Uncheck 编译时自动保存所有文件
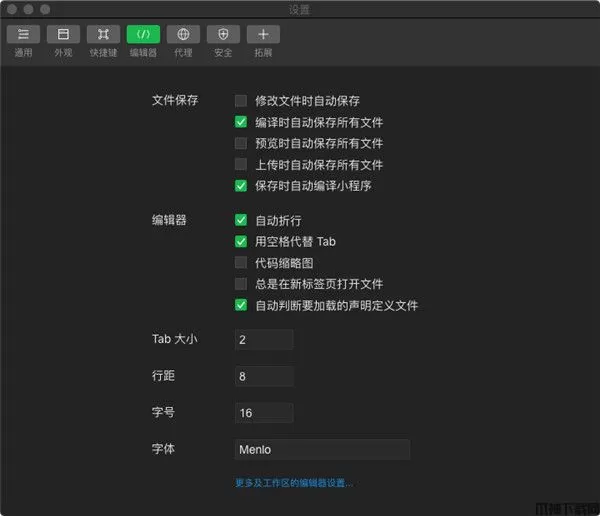 [x=241, y=122]
